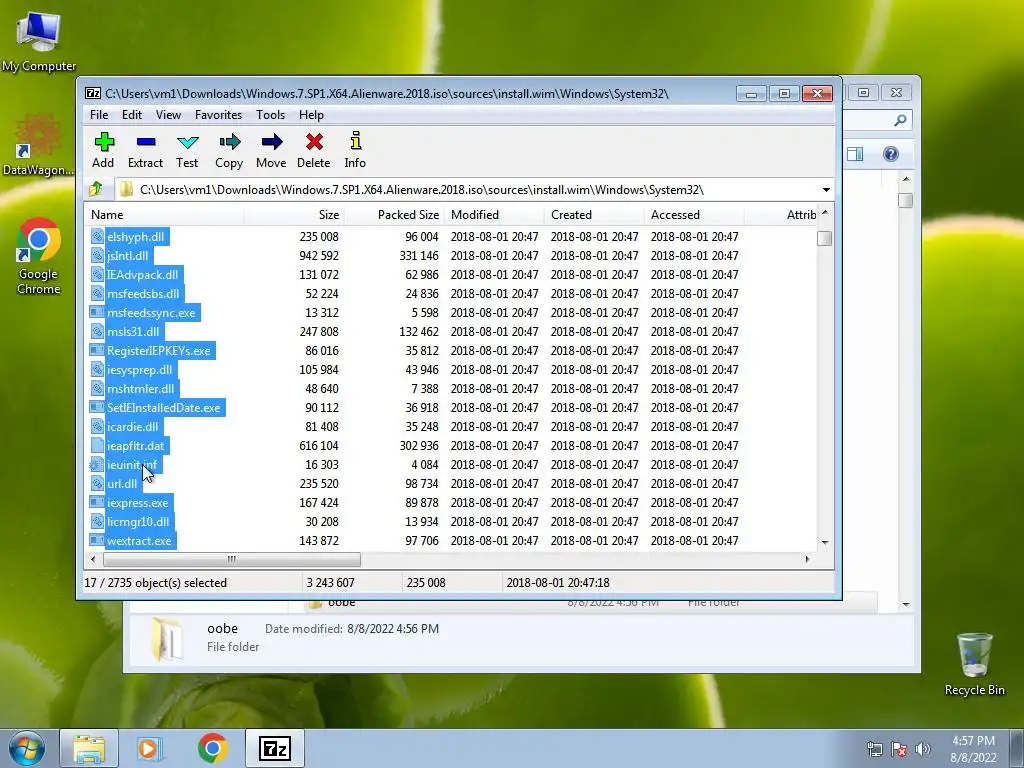
Task: Open the Edit menu
Action: click(x=132, y=115)
